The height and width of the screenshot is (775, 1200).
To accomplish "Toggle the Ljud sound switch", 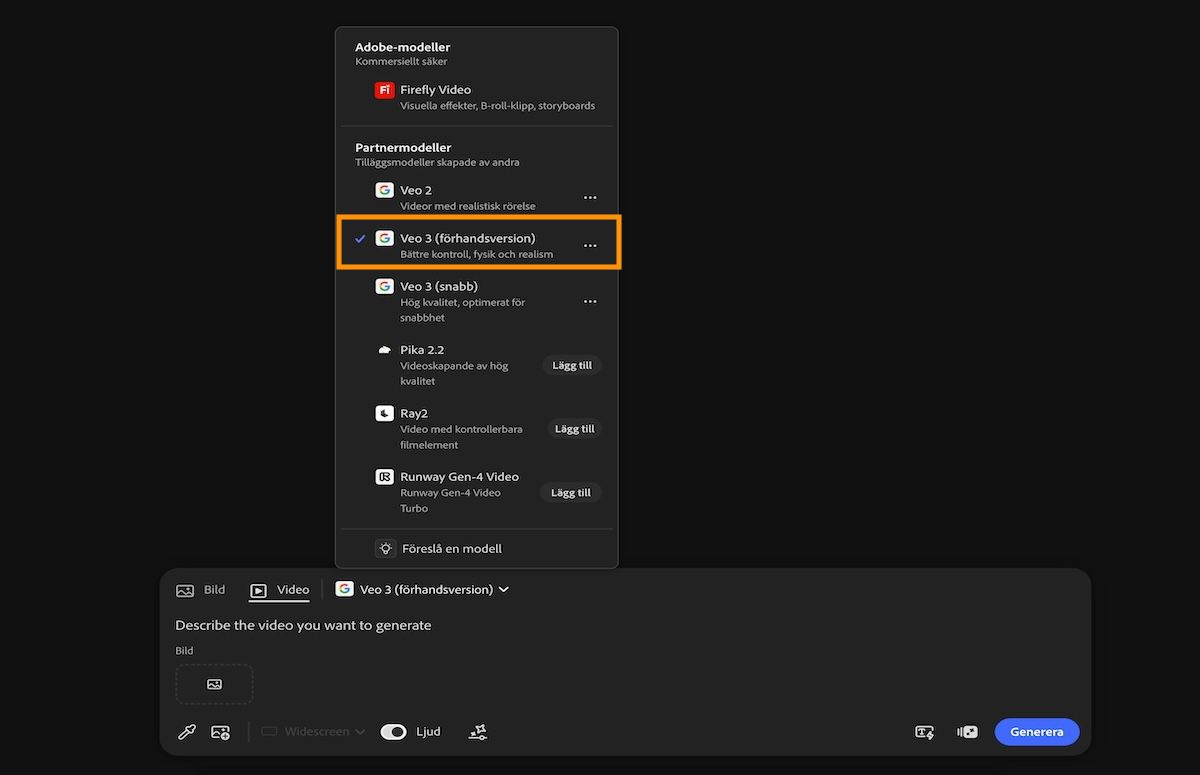I will (x=393, y=732).
